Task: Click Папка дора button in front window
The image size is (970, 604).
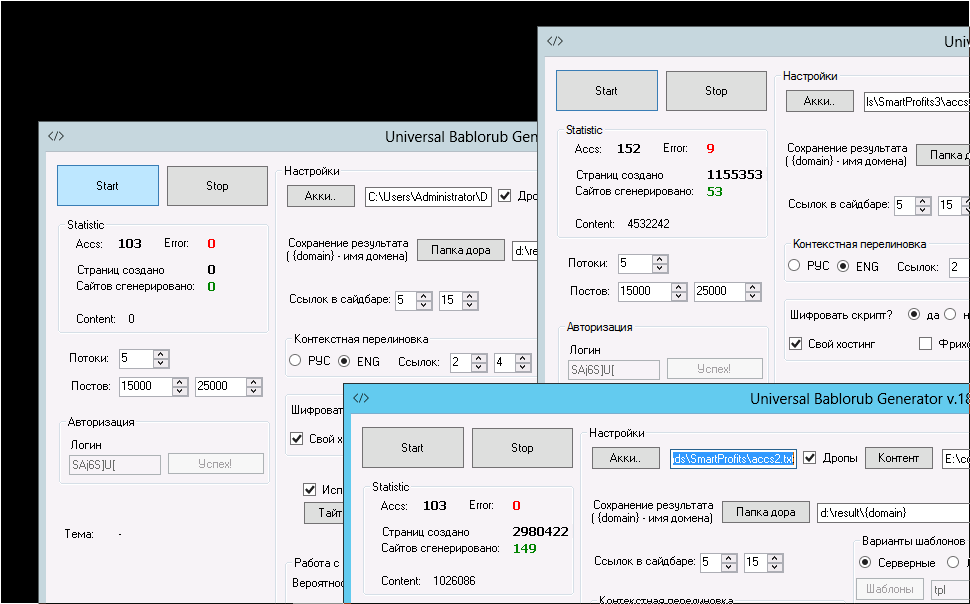Action: click(766, 512)
